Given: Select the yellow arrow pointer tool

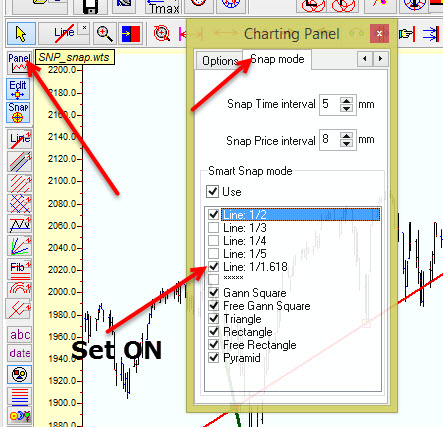Looking at the screenshot, I should point(21,33).
